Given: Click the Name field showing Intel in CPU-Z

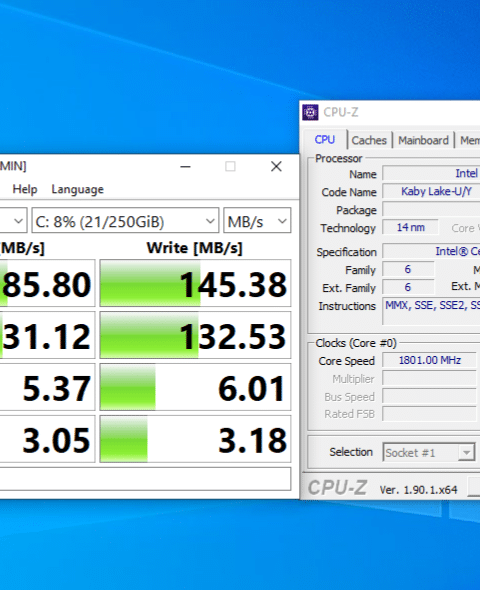Looking at the screenshot, I should tap(431, 173).
